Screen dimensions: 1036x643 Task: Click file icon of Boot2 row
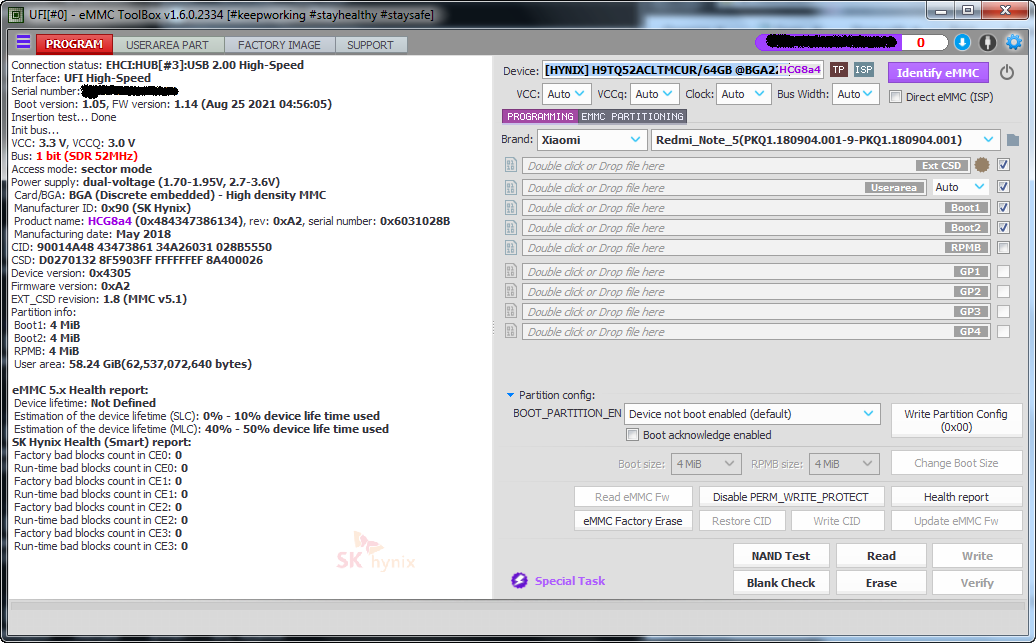coord(511,228)
